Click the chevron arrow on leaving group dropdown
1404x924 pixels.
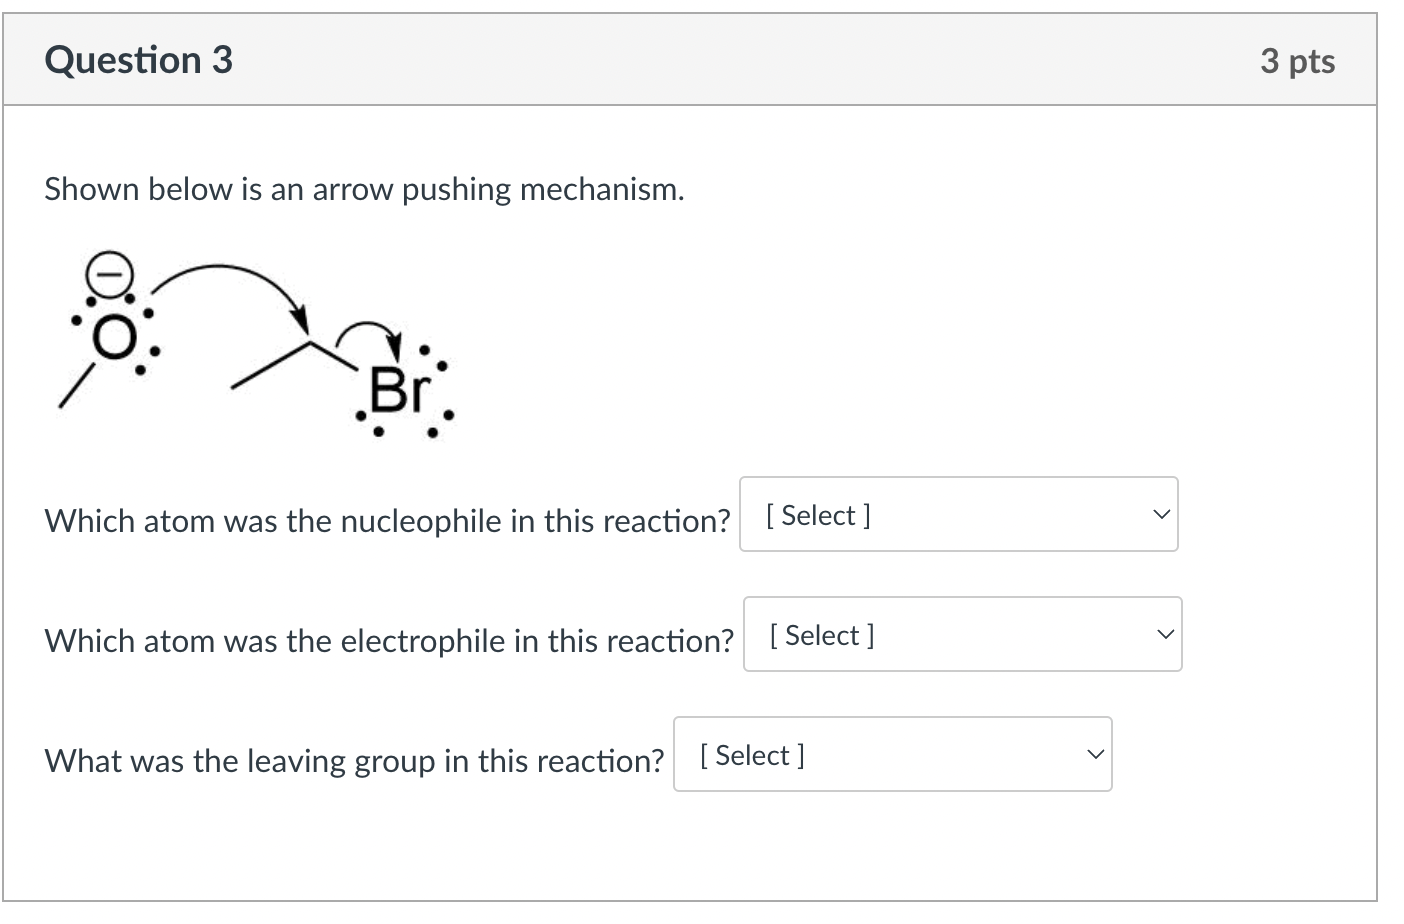click(x=1095, y=755)
